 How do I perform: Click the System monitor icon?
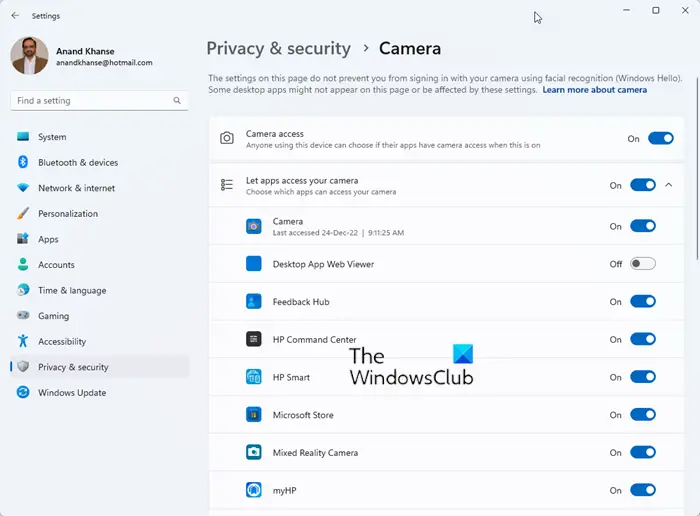click(x=23, y=137)
